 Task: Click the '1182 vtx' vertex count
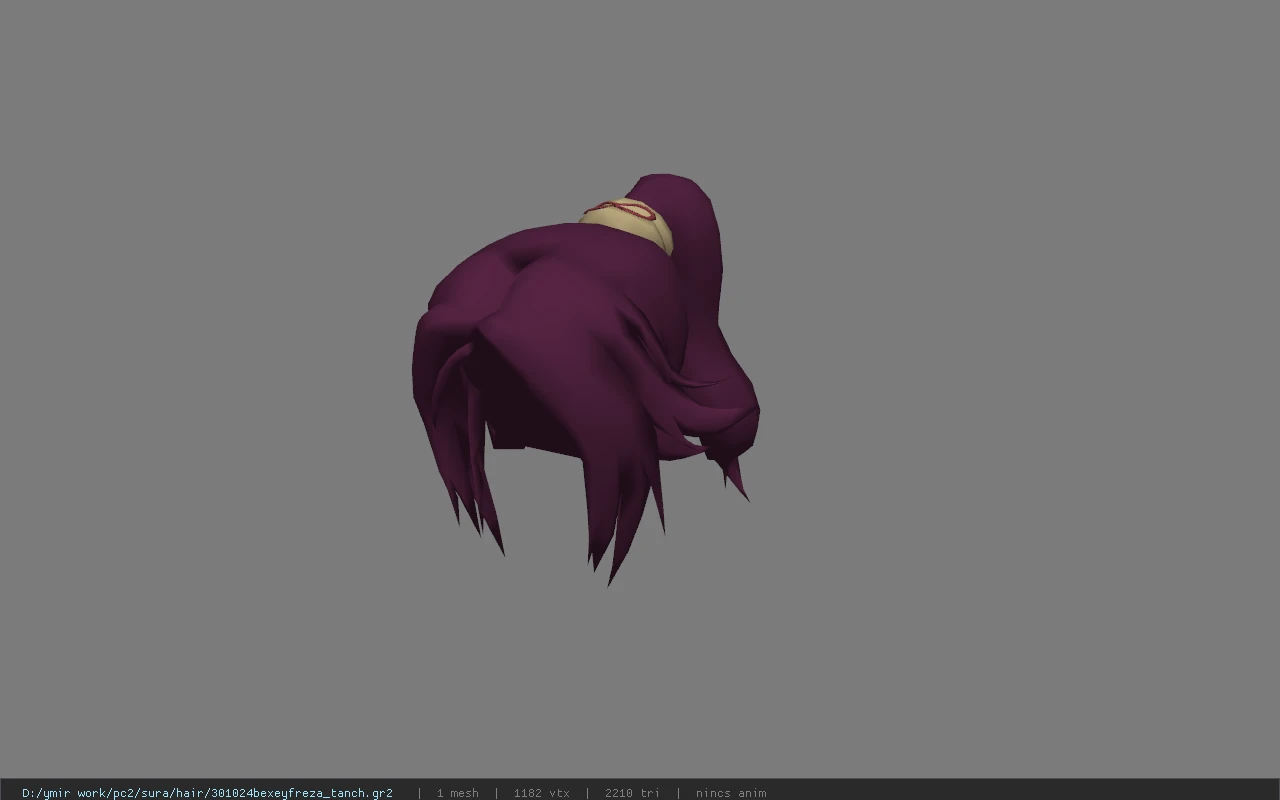click(x=542, y=793)
